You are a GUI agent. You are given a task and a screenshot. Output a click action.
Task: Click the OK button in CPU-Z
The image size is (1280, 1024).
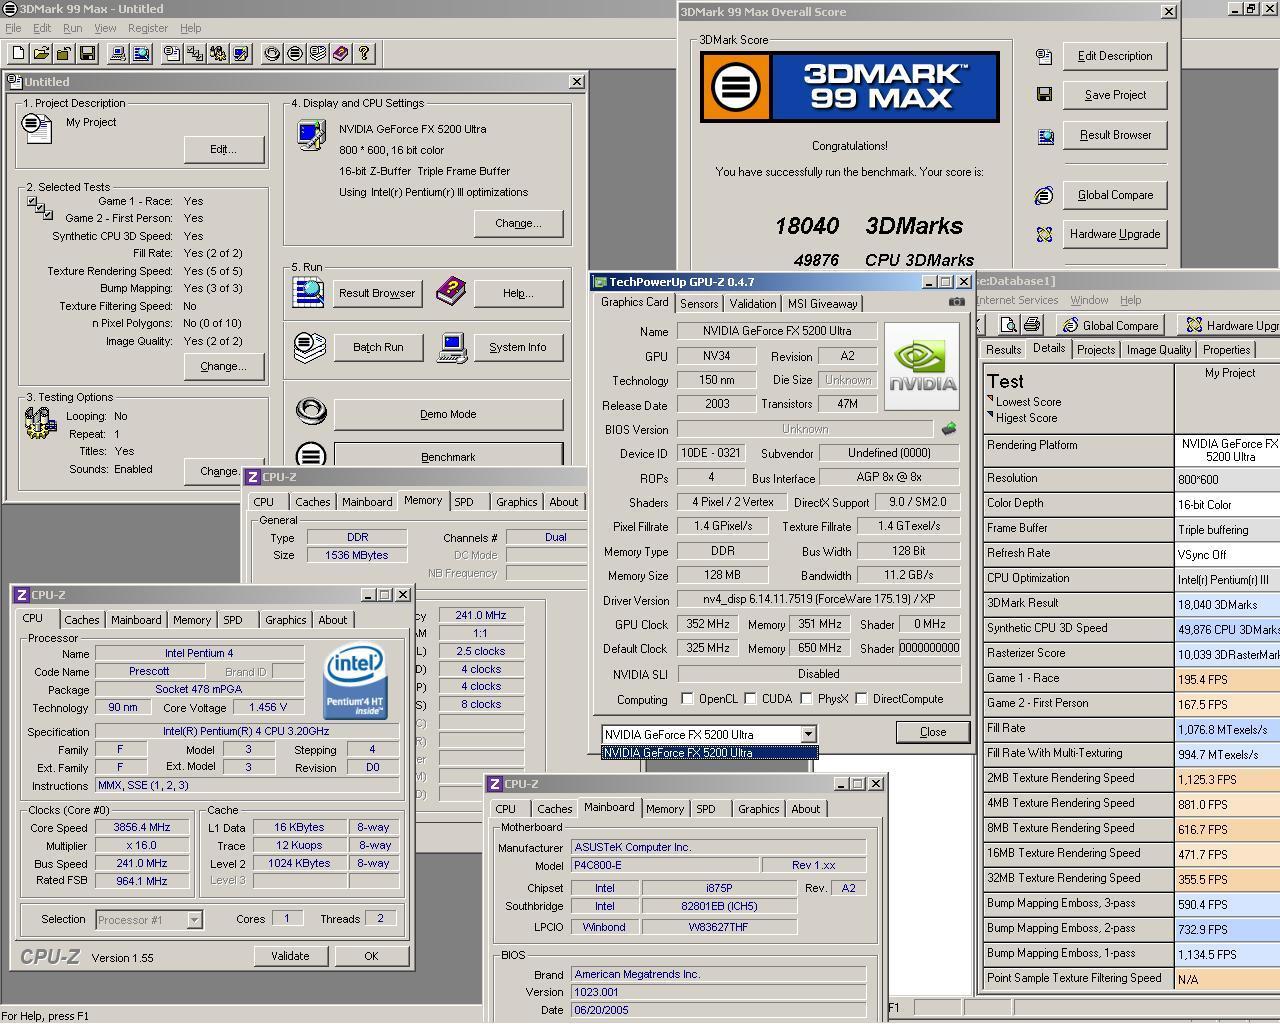371,956
